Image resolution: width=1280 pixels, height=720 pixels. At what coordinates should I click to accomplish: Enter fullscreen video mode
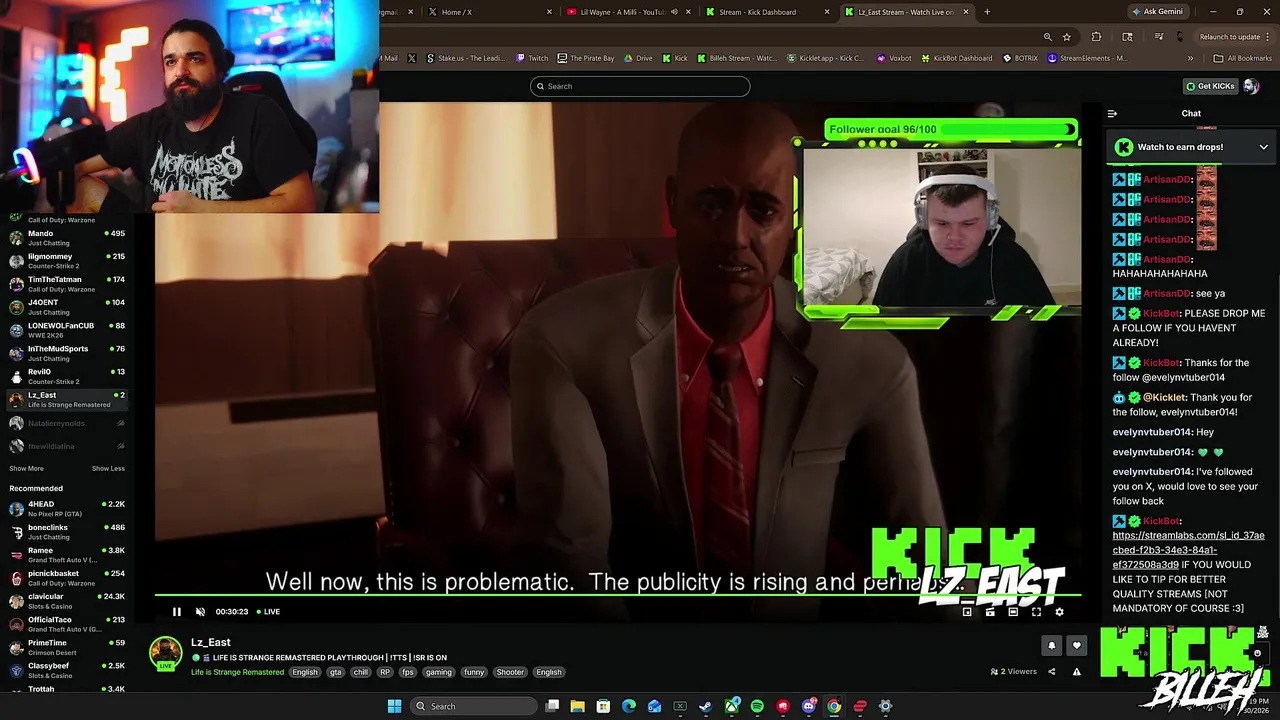coord(1036,612)
